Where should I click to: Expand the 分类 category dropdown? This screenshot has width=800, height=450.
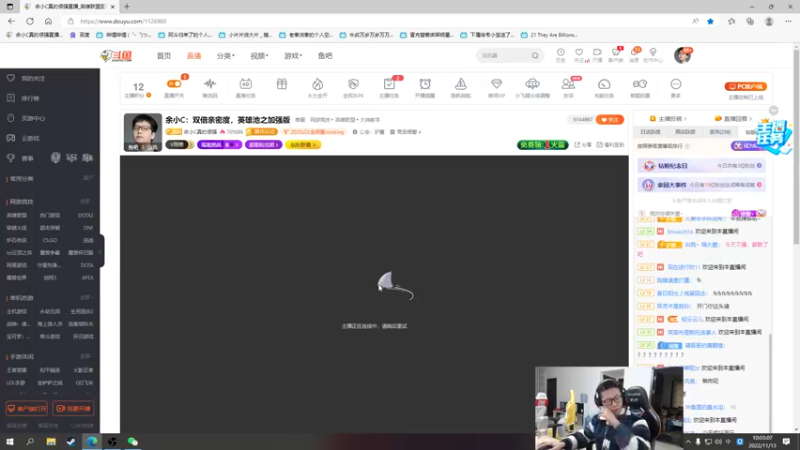(x=226, y=56)
